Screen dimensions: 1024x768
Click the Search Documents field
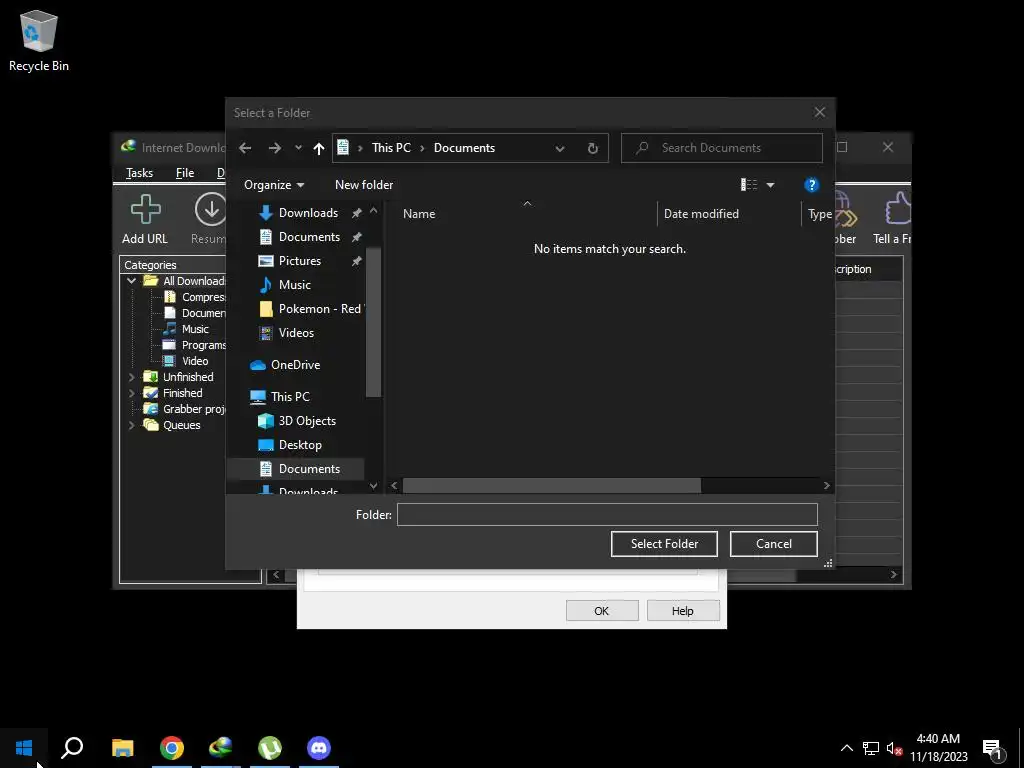coord(722,148)
